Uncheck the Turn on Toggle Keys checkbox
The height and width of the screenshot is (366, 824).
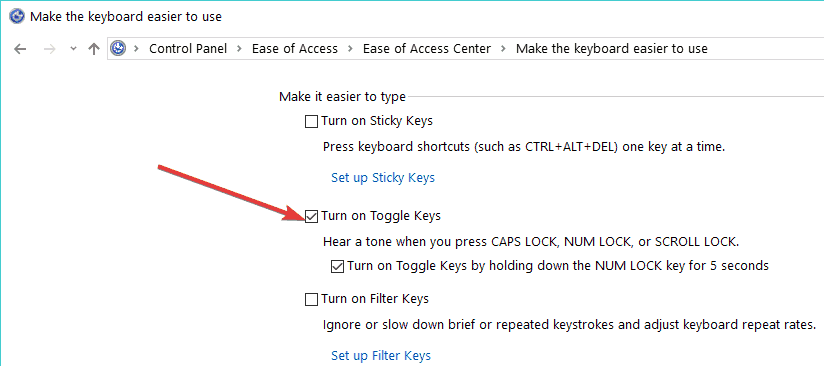pos(312,216)
